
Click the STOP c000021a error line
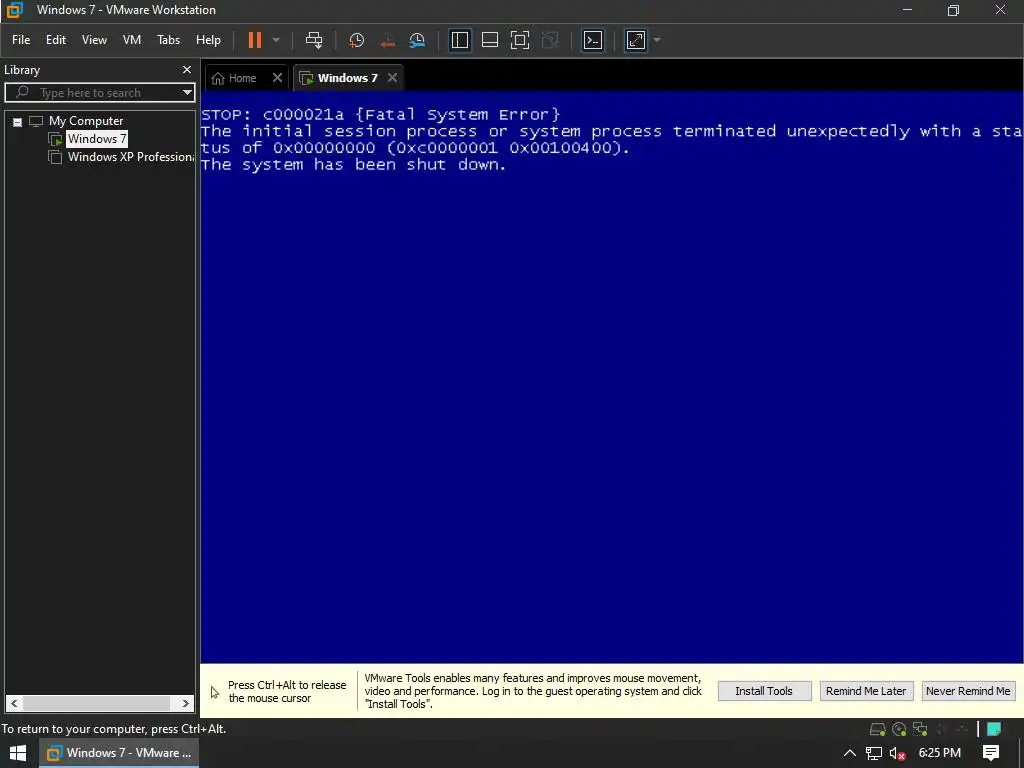pos(381,114)
